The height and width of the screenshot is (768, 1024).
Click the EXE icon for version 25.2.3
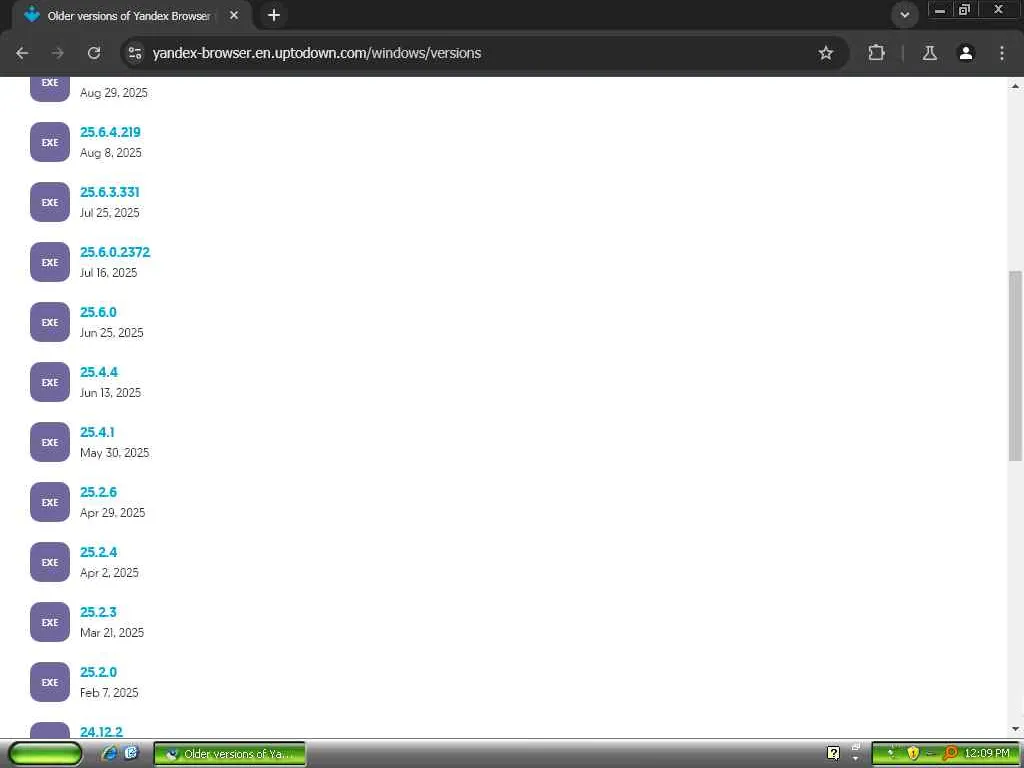click(x=50, y=622)
